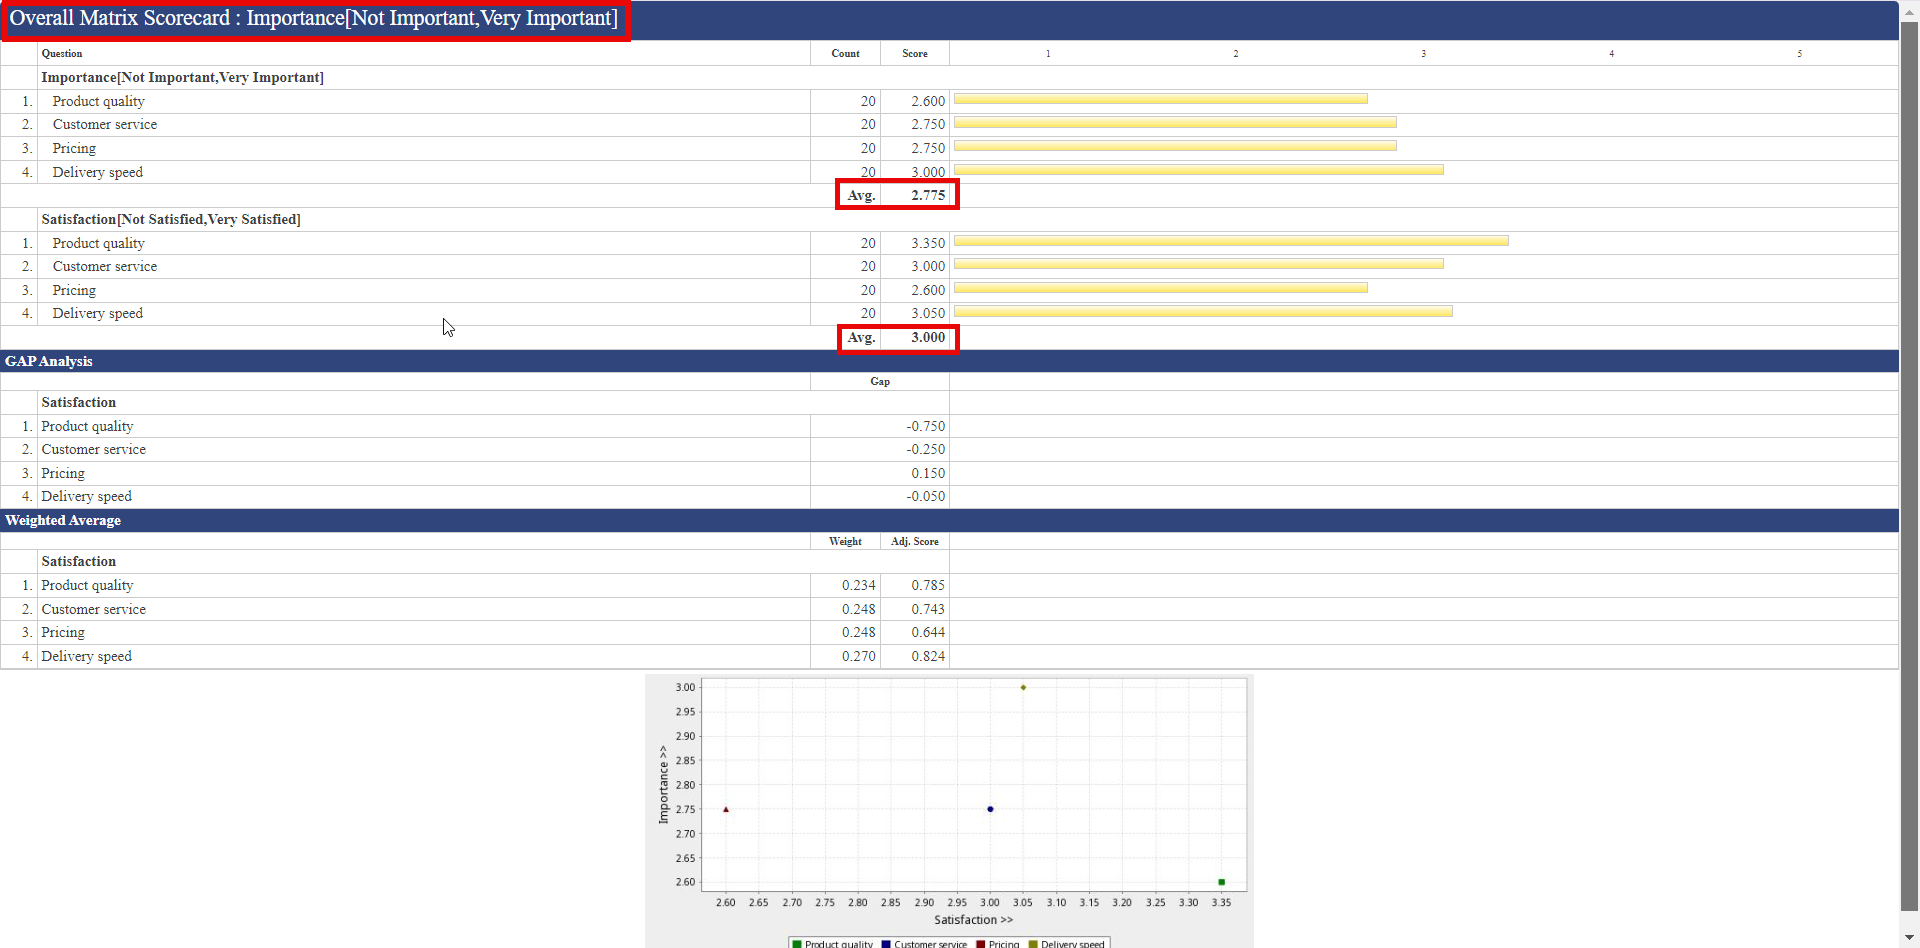Click the Count column header
The width and height of the screenshot is (1920, 948).
tap(845, 54)
